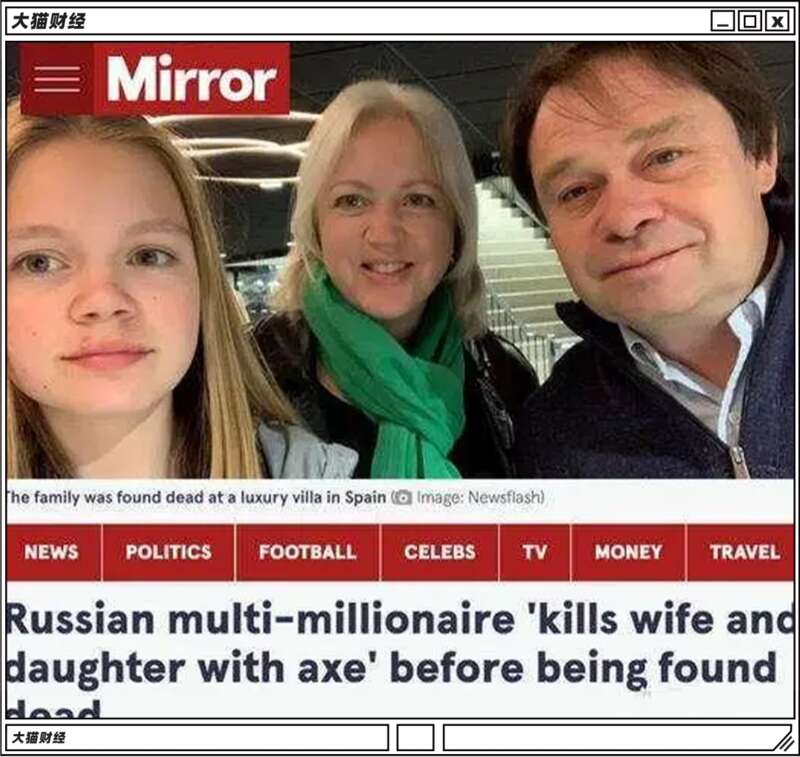The image size is (800, 757).
Task: Select the FOOTBALL navigation tab
Action: (308, 552)
